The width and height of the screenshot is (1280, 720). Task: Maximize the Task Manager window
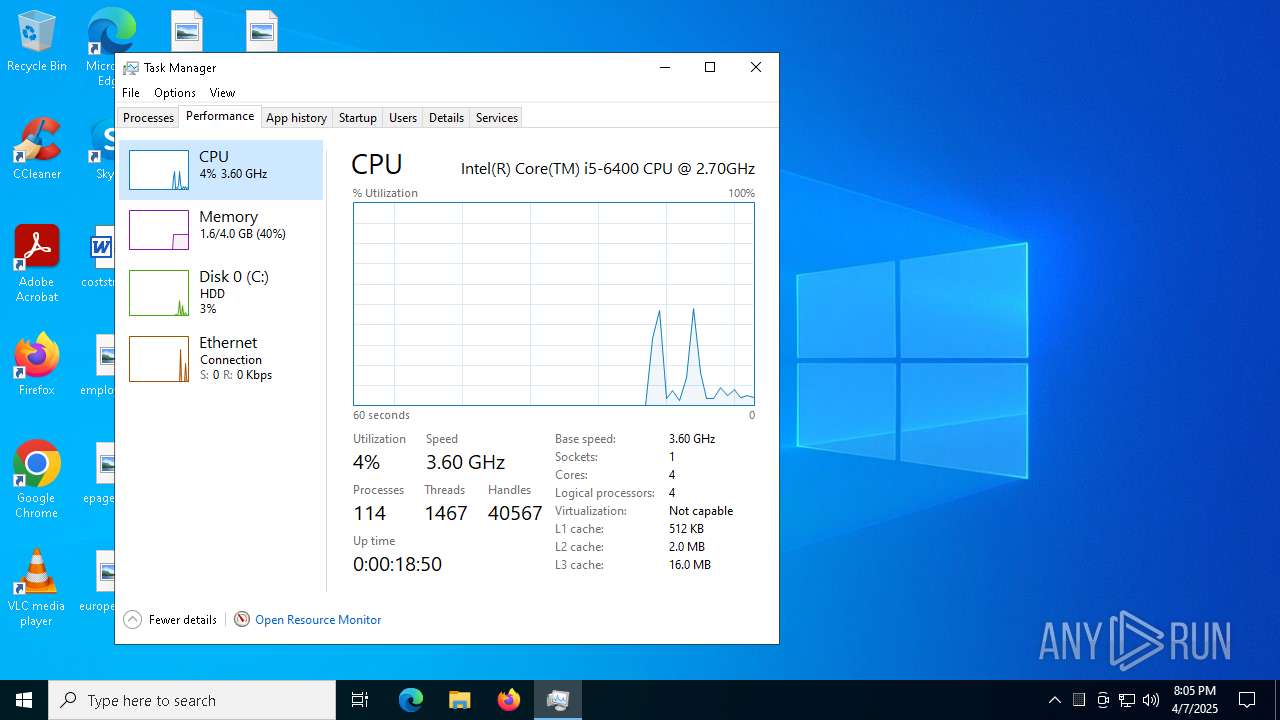(710, 68)
